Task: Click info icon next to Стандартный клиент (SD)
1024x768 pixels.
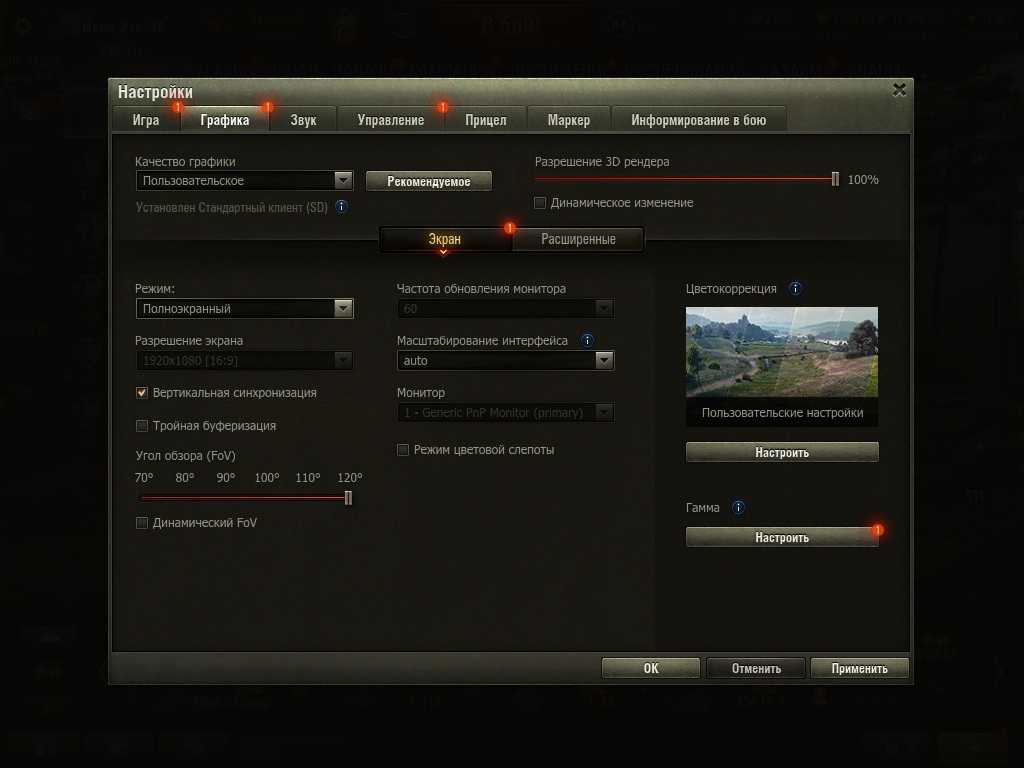Action: coord(342,207)
